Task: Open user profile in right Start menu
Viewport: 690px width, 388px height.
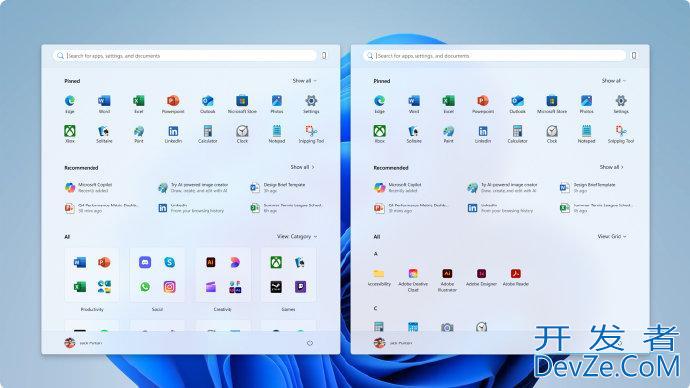Action: coord(393,343)
